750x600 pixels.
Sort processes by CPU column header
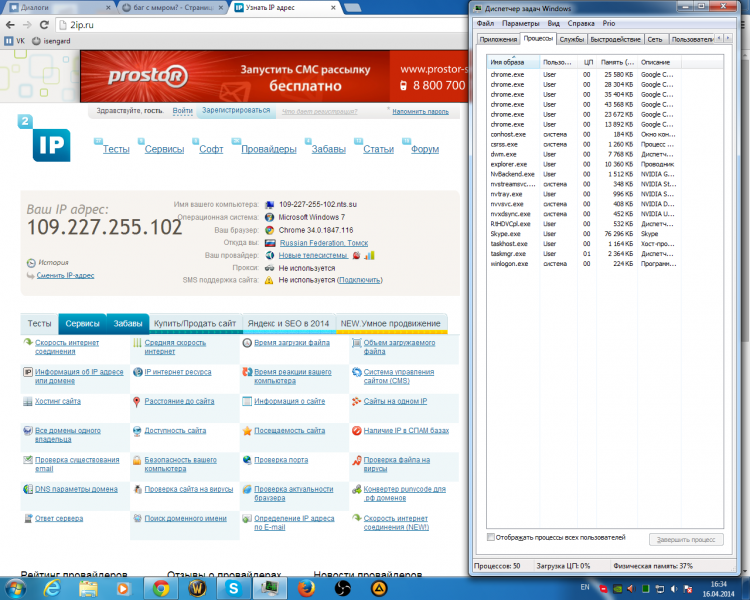click(588, 62)
